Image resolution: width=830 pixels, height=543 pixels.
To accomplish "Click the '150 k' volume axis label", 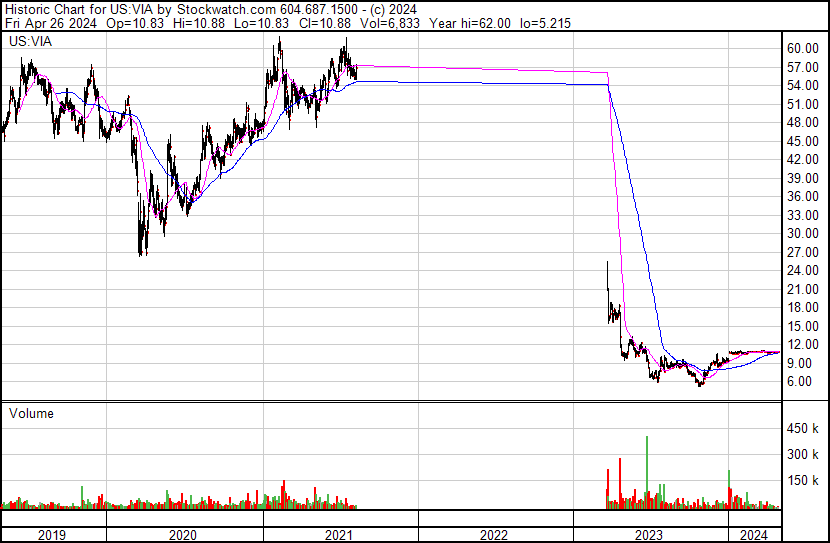I will click(803, 480).
